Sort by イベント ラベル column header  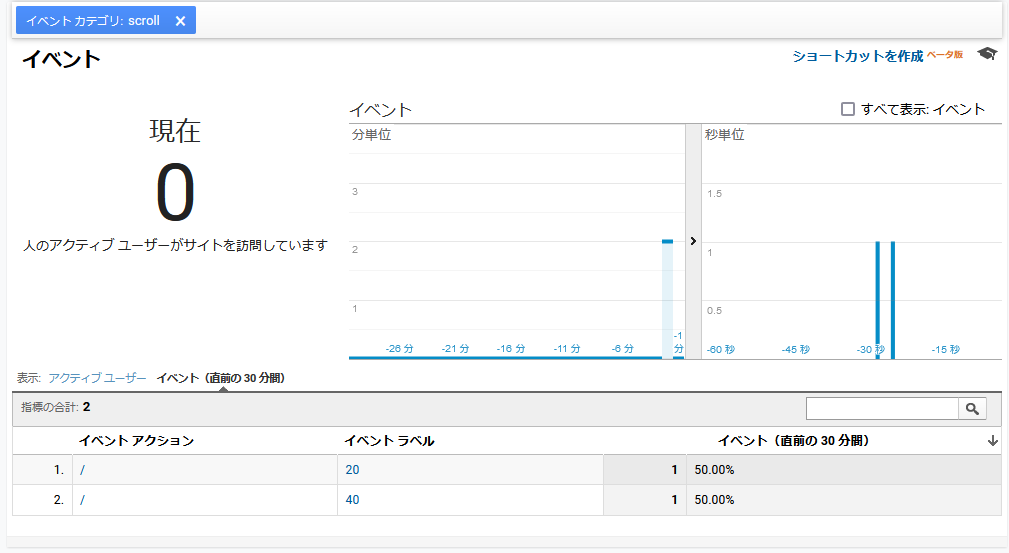tap(389, 441)
